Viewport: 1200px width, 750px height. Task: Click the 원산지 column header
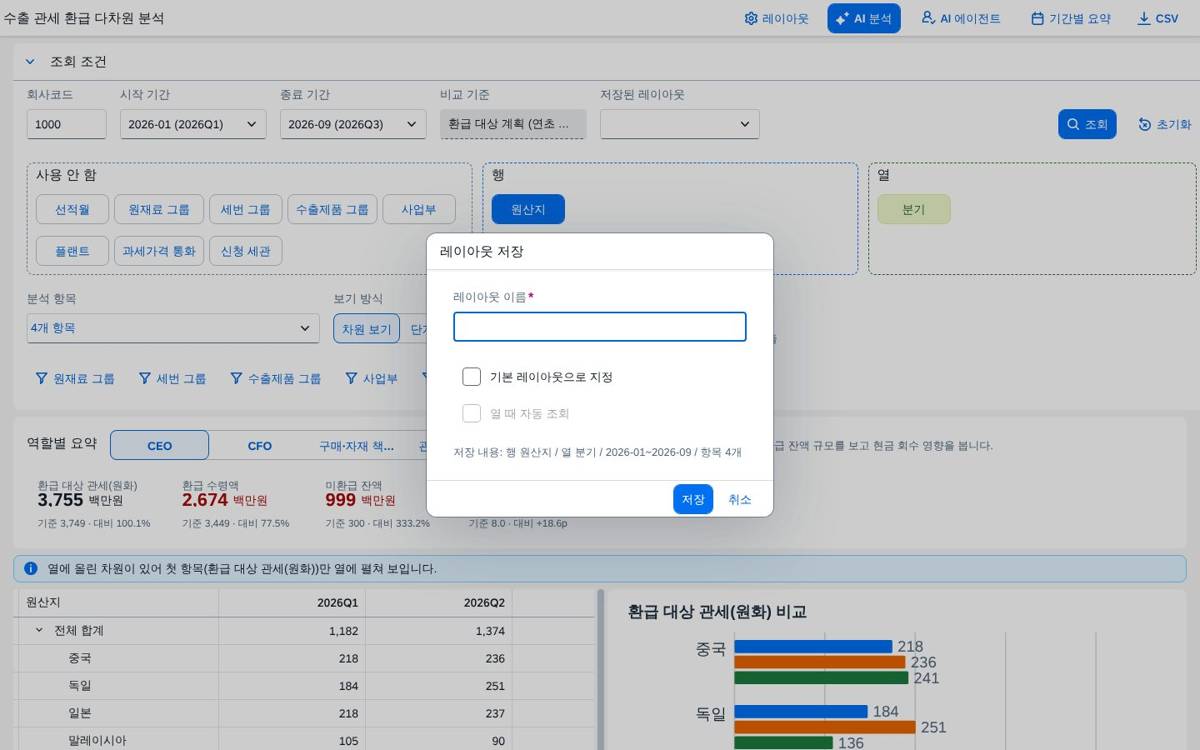pos(118,603)
